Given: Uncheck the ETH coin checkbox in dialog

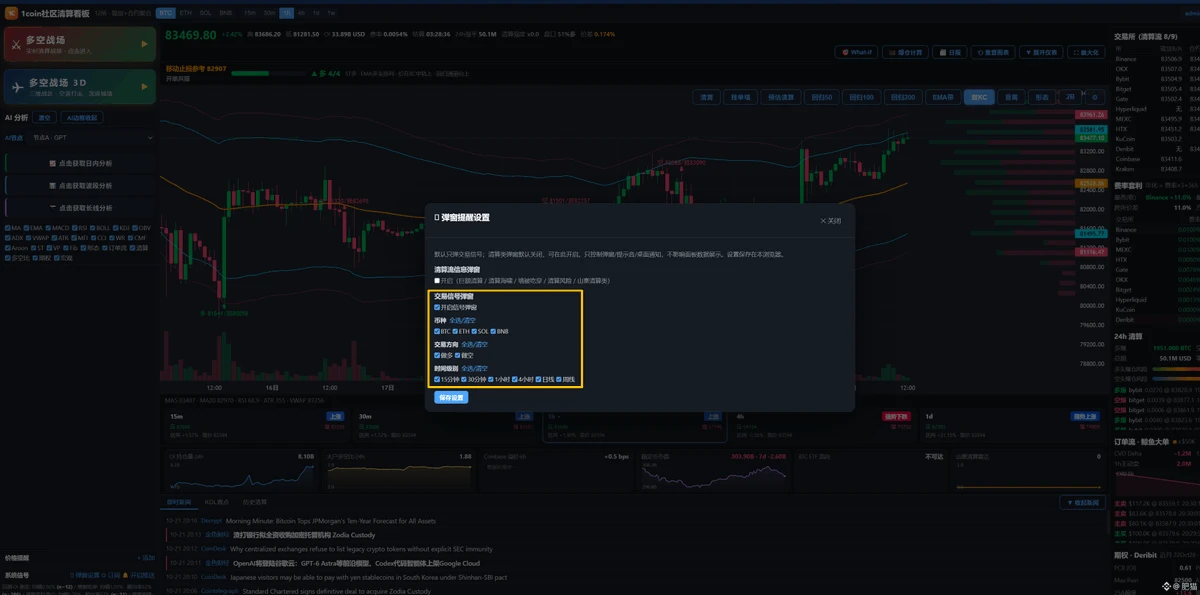Looking at the screenshot, I should (x=456, y=331).
